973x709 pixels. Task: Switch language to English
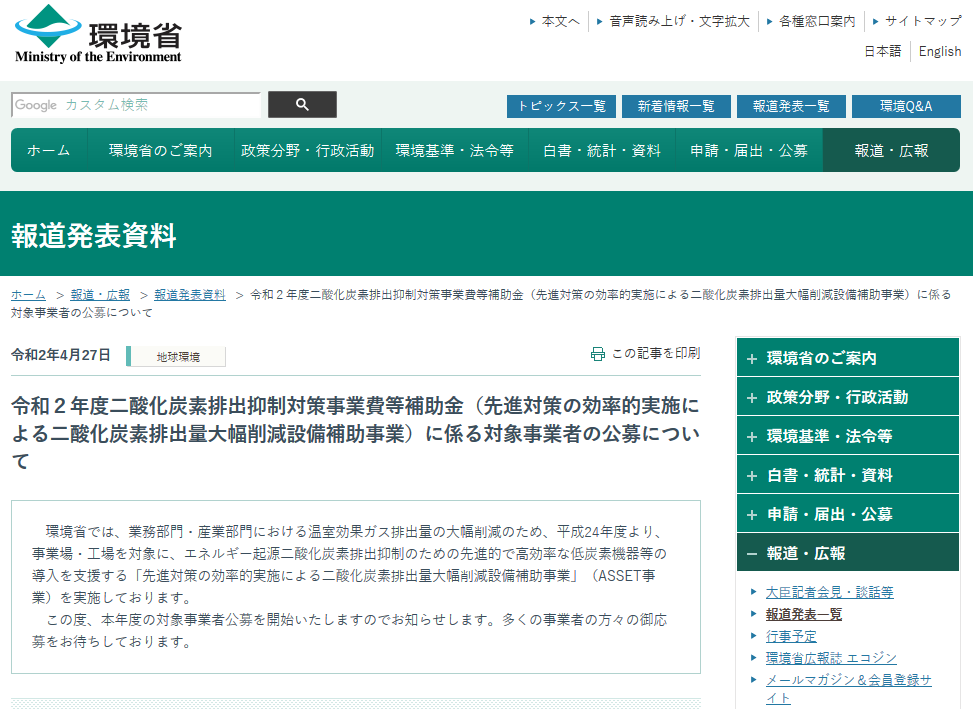click(x=939, y=51)
